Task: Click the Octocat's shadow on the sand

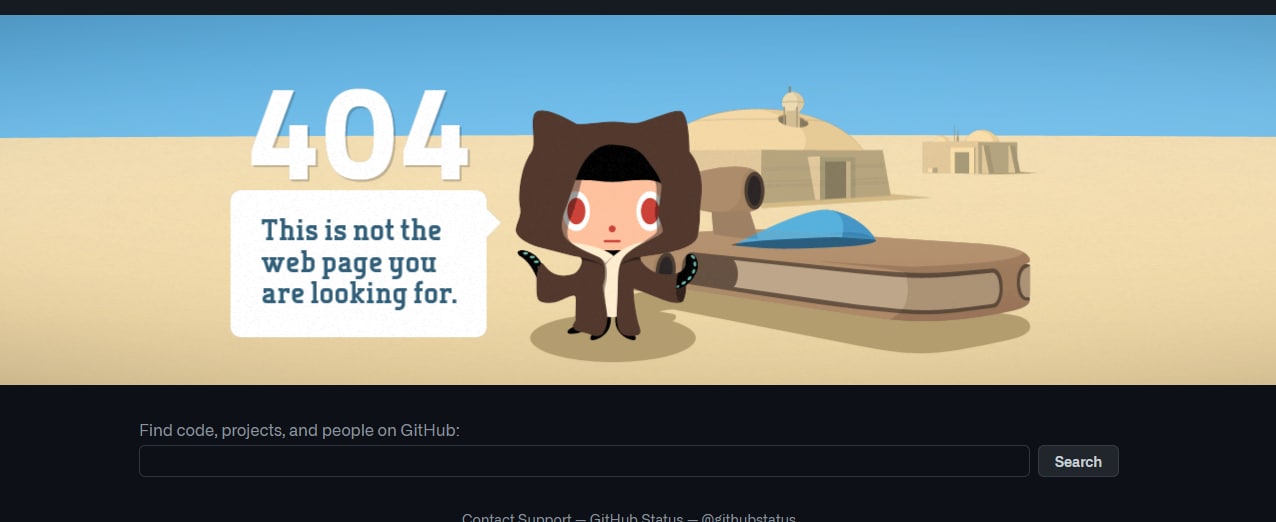Action: point(612,341)
